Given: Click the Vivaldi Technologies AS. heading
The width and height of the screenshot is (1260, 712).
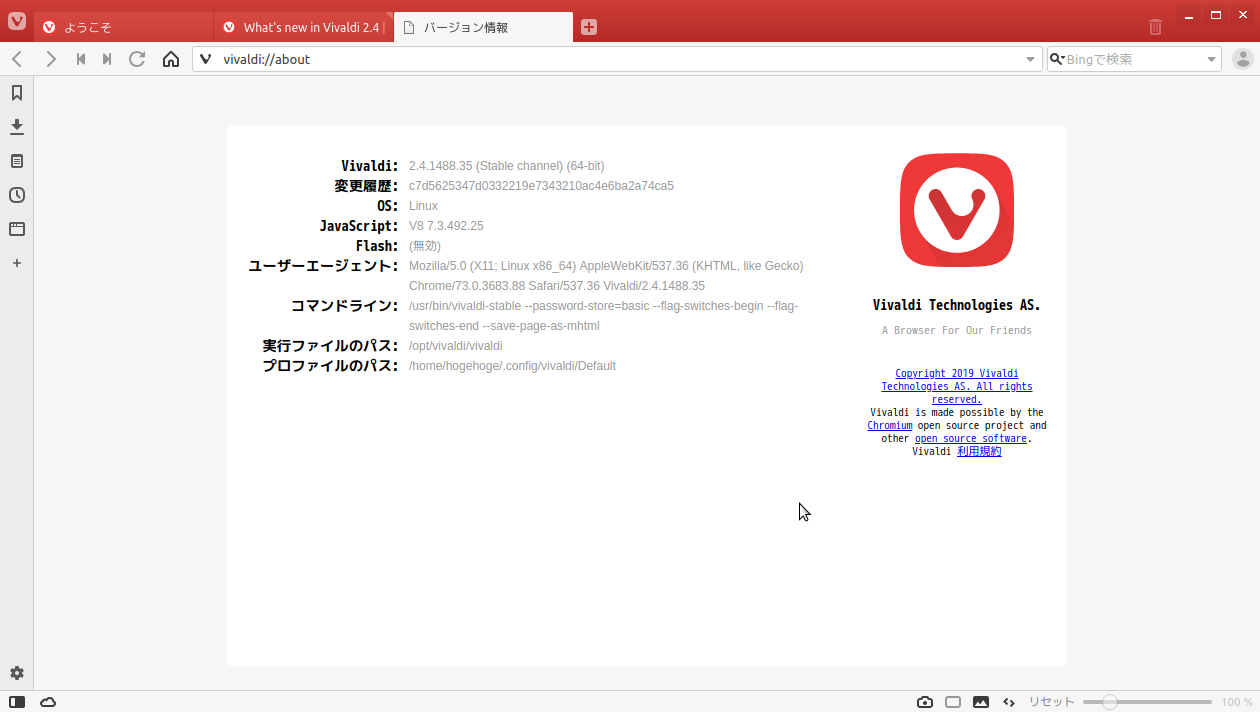Looking at the screenshot, I should [x=957, y=305].
